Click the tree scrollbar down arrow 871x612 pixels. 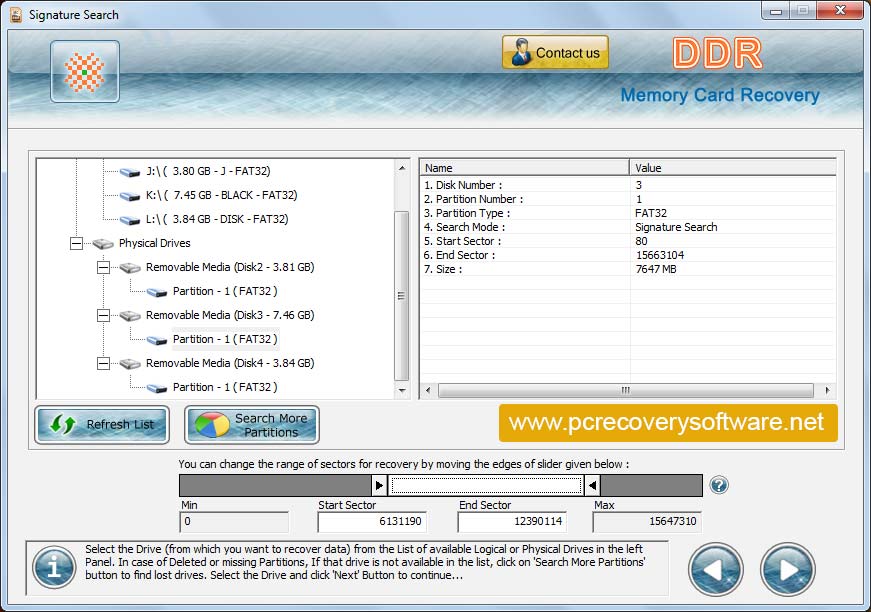(x=402, y=391)
